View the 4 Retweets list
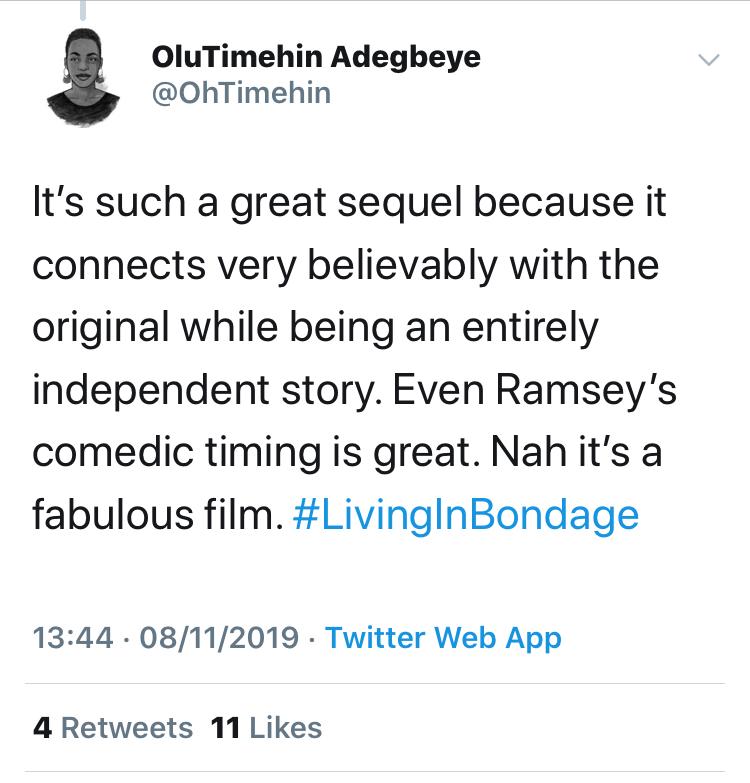Viewport: 750px width, 783px height. [113, 727]
